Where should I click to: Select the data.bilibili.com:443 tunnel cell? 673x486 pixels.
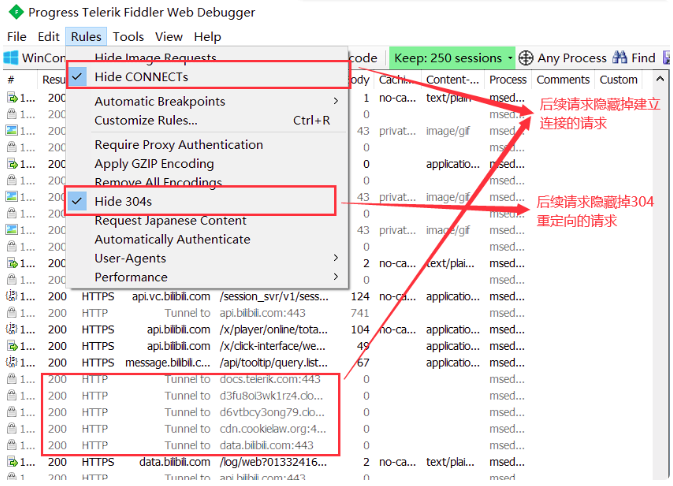pyautogui.click(x=267, y=445)
